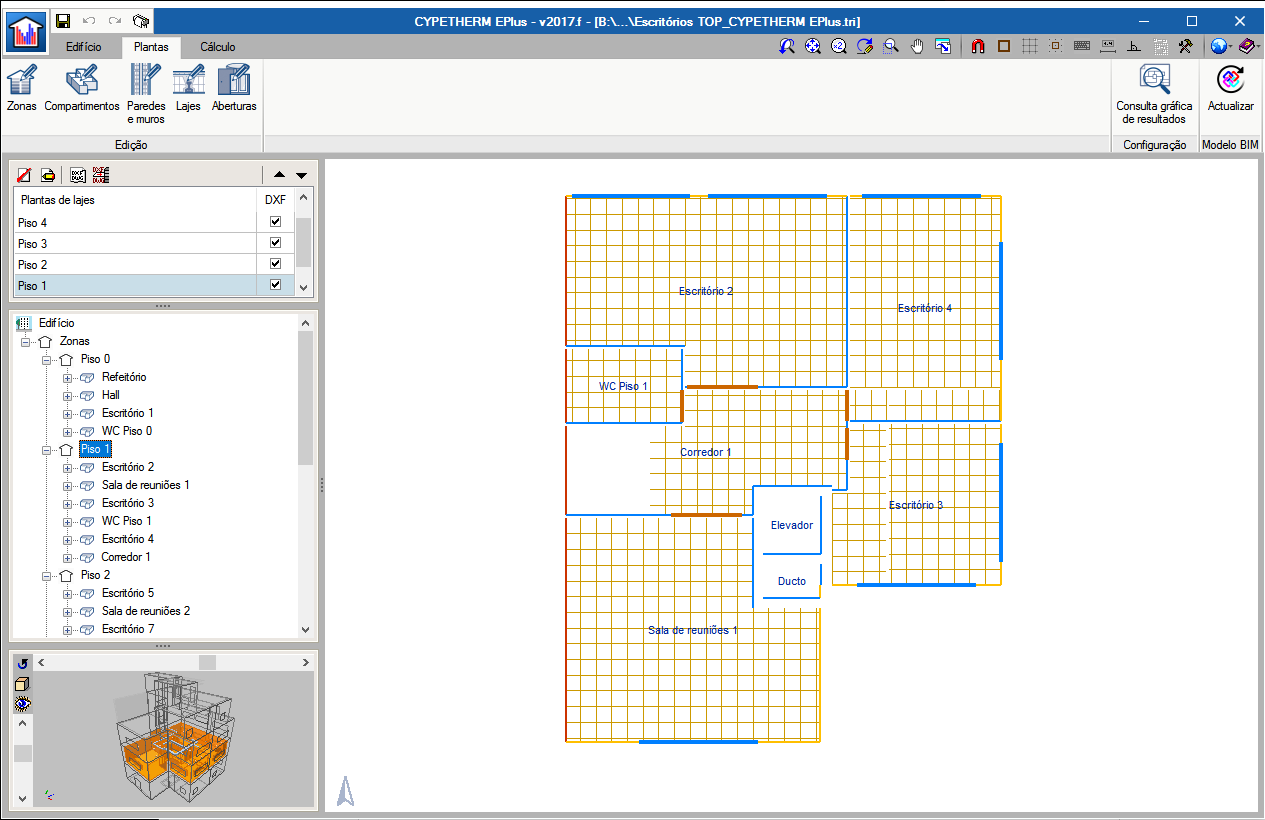This screenshot has height=820, width=1265.
Task: Select Escritório 5 under Piso 2
Action: click(x=127, y=593)
